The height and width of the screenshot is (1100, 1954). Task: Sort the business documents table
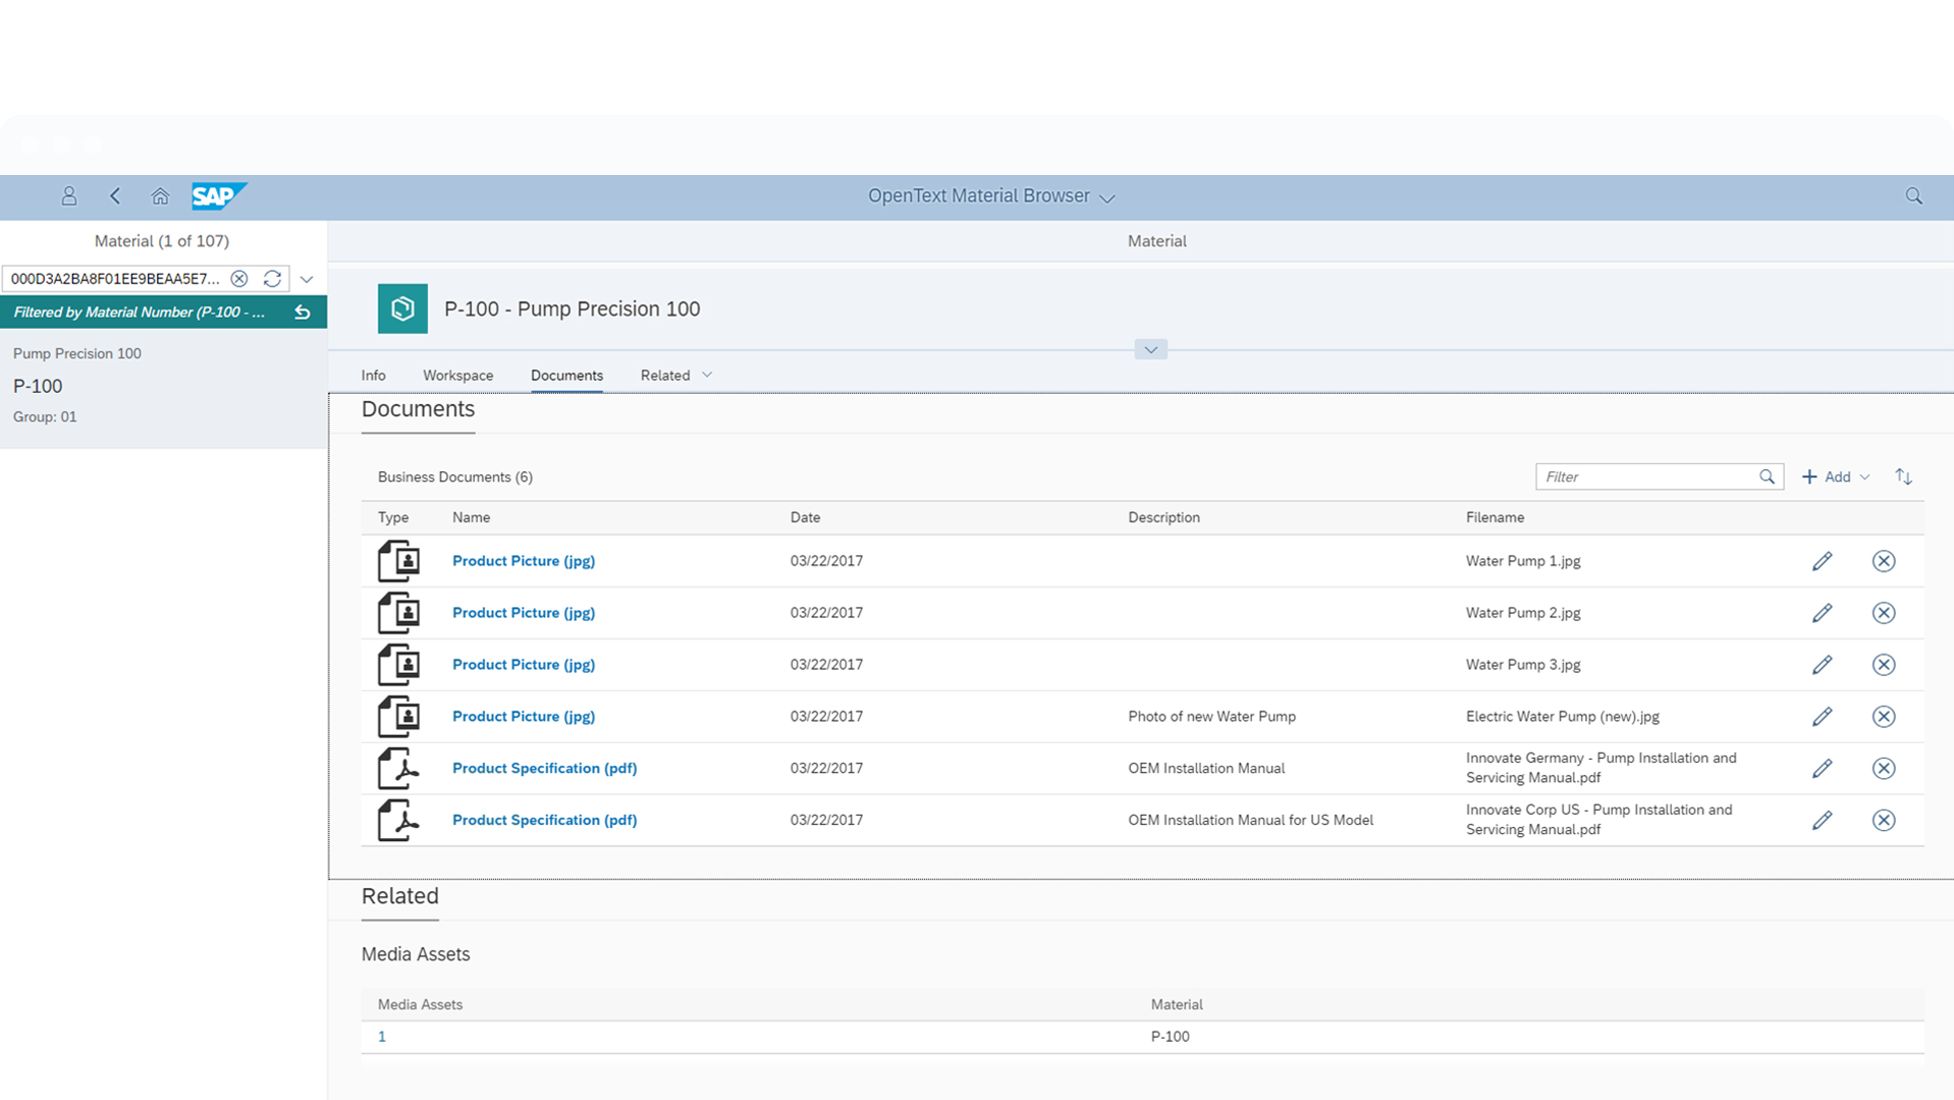[x=1903, y=477]
